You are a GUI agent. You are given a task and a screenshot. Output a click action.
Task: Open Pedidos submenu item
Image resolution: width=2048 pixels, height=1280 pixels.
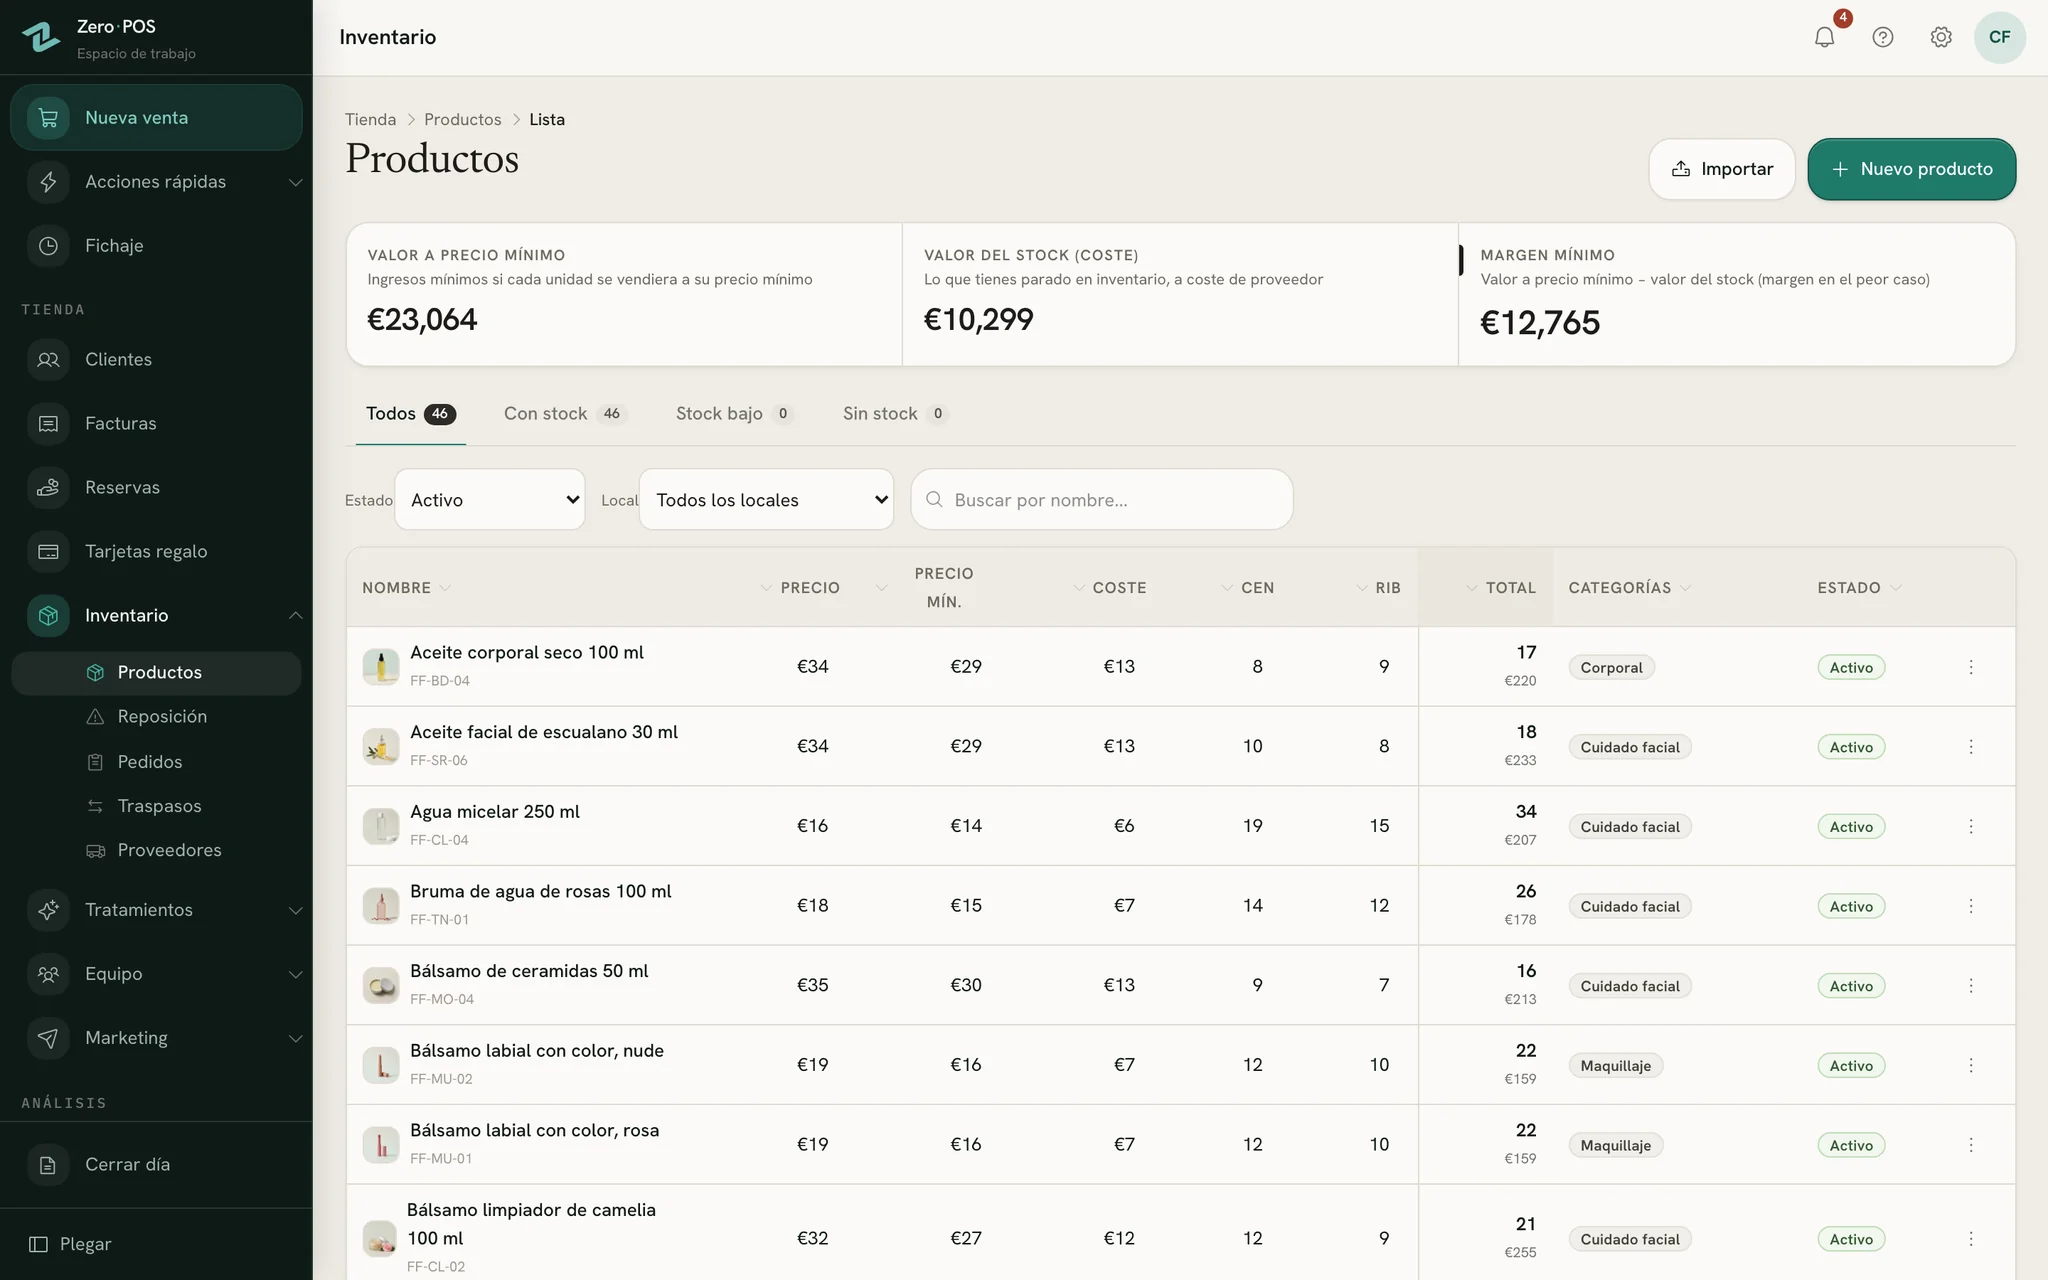pos(156,762)
